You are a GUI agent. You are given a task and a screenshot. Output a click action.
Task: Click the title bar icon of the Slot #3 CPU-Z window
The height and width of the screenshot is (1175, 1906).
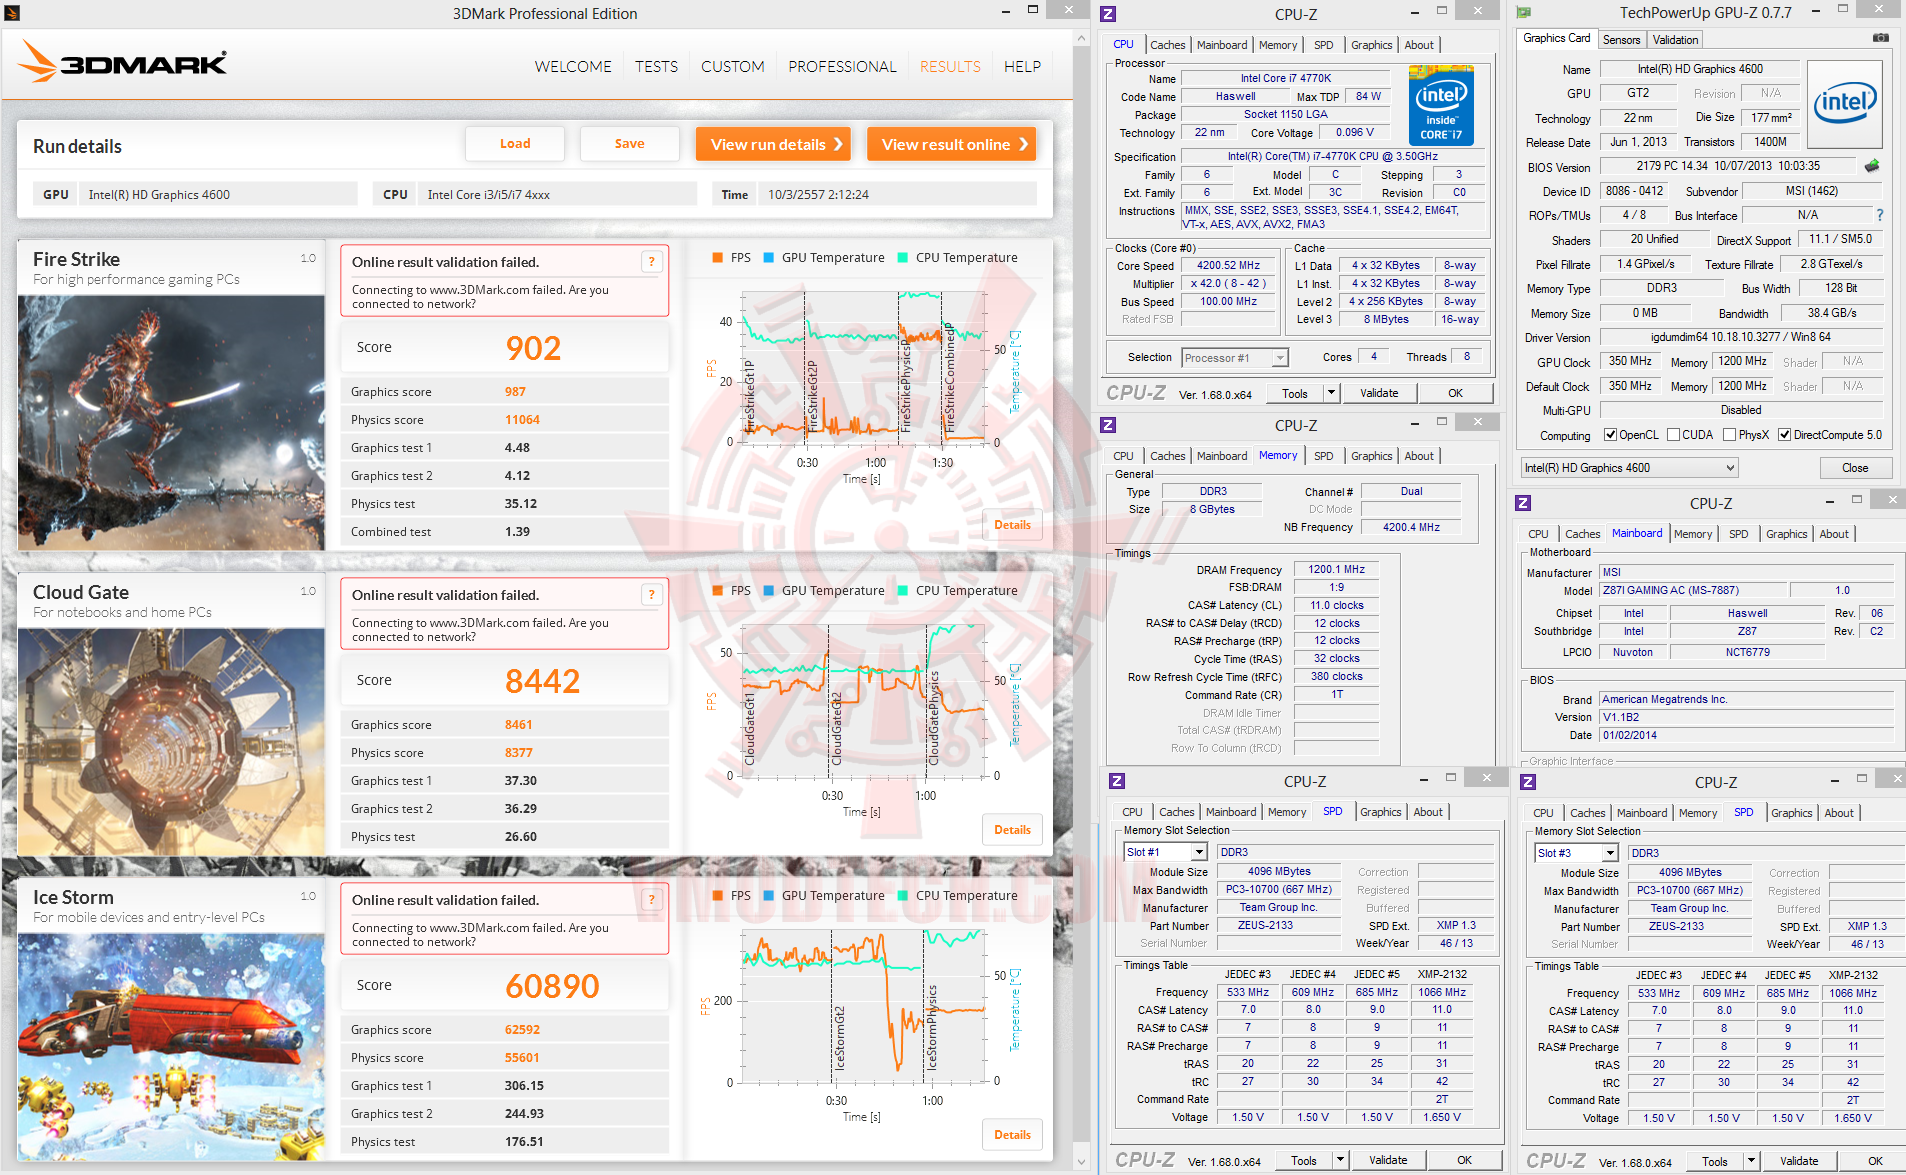(x=1528, y=782)
